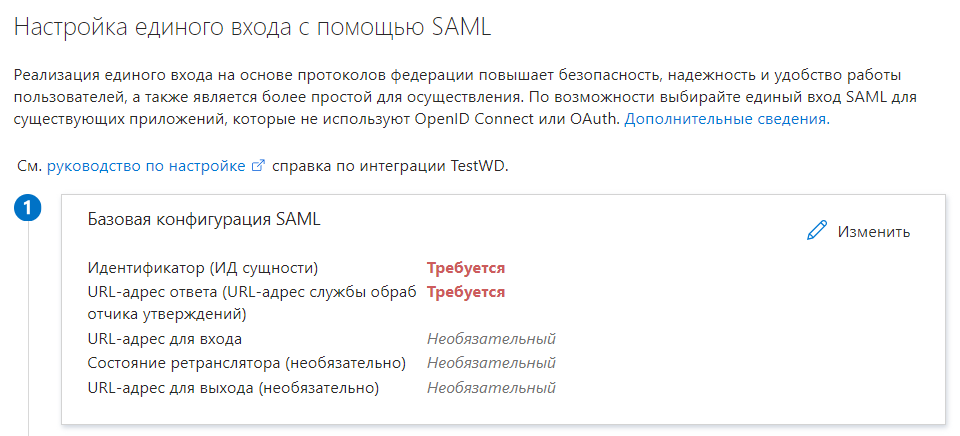Select the Идентификатор (ИД сущности) label

click(203, 268)
